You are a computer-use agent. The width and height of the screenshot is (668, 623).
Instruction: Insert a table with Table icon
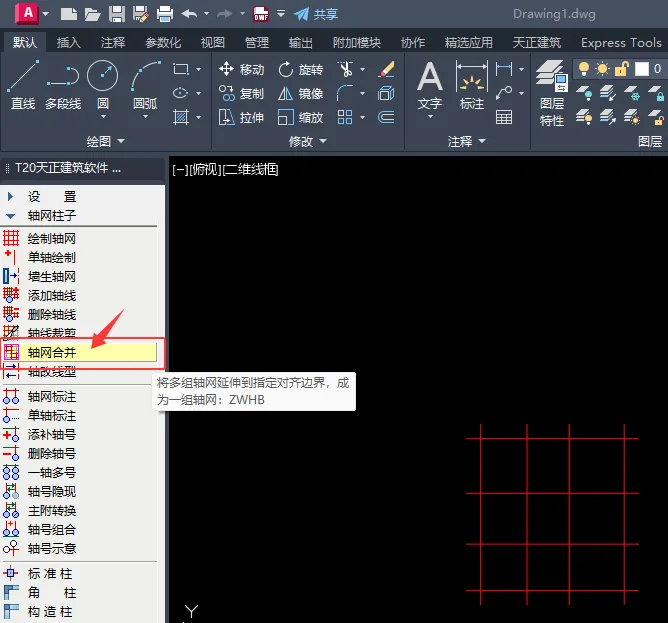(x=504, y=117)
